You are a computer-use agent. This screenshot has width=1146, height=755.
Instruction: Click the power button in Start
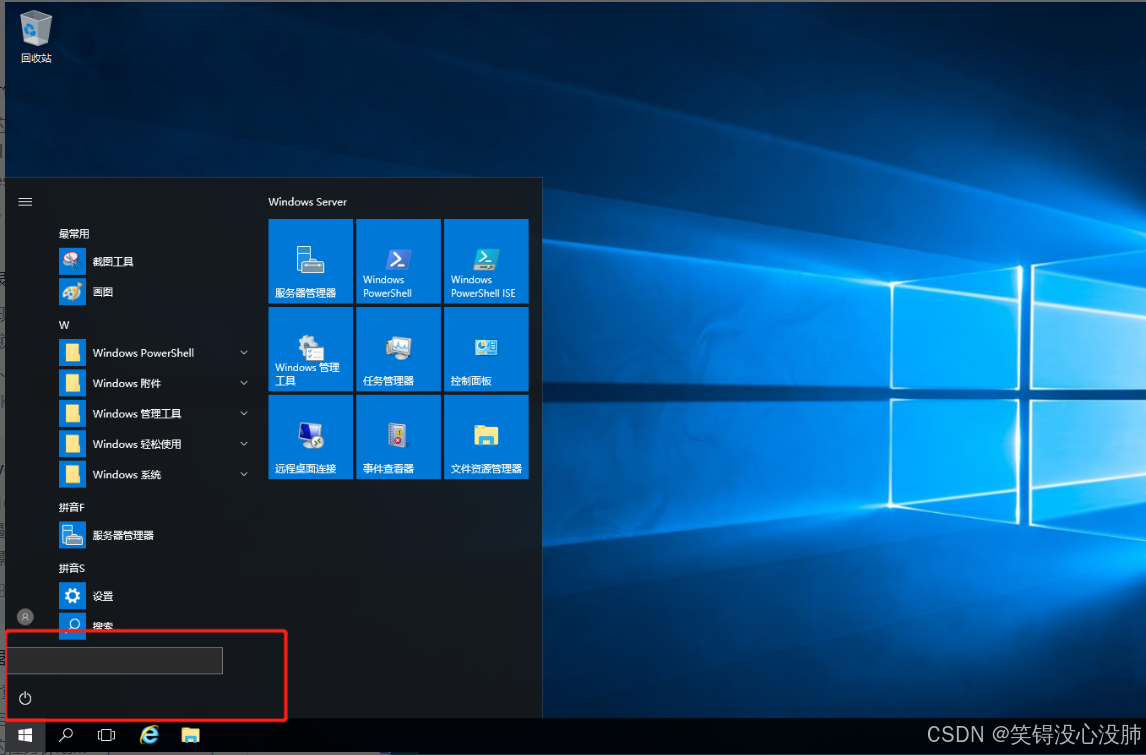click(x=25, y=699)
